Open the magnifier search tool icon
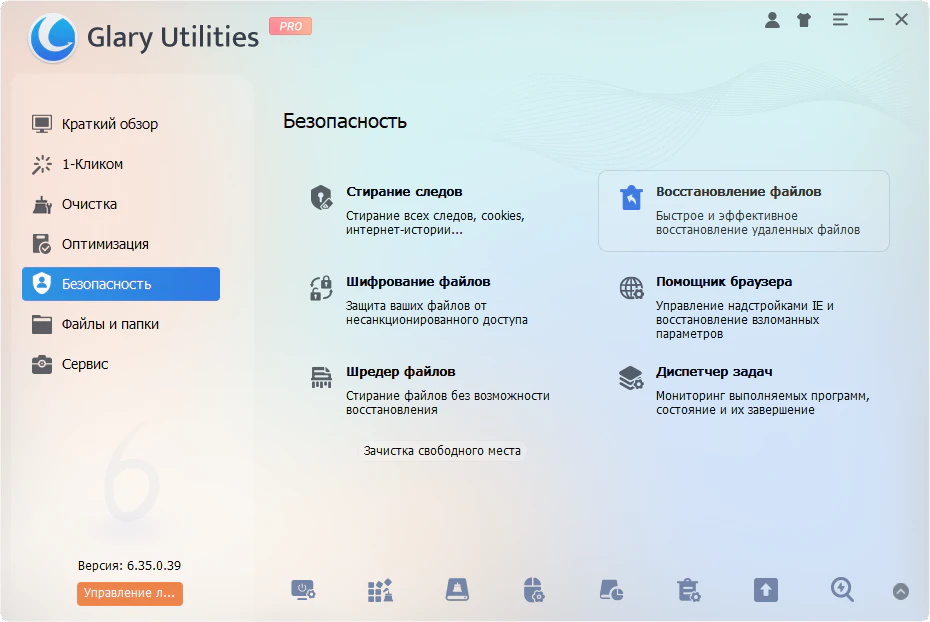The height and width of the screenshot is (622, 930). pos(841,590)
